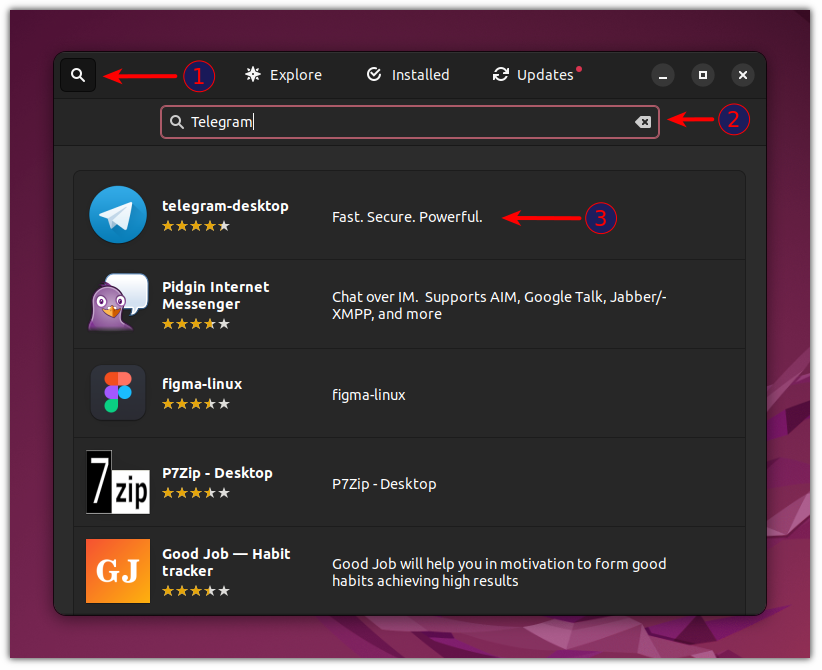Click the Updates refresh icon
The height and width of the screenshot is (670, 822).
pos(501,74)
